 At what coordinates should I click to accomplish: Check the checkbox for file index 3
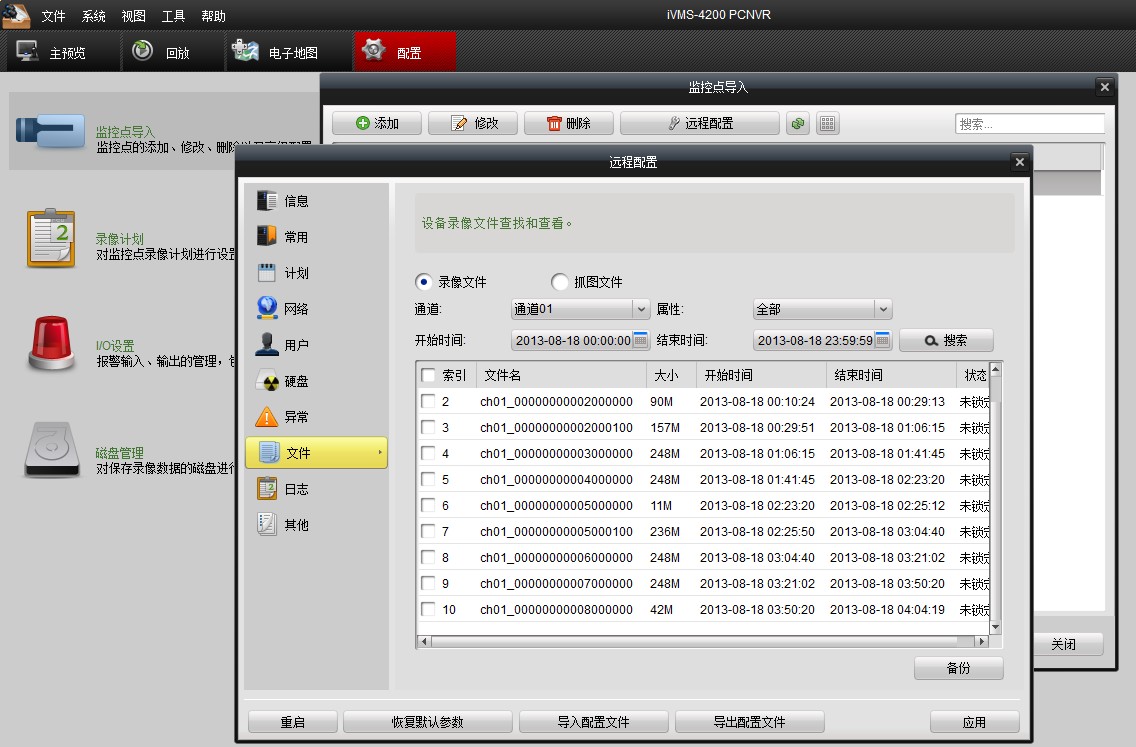428,427
